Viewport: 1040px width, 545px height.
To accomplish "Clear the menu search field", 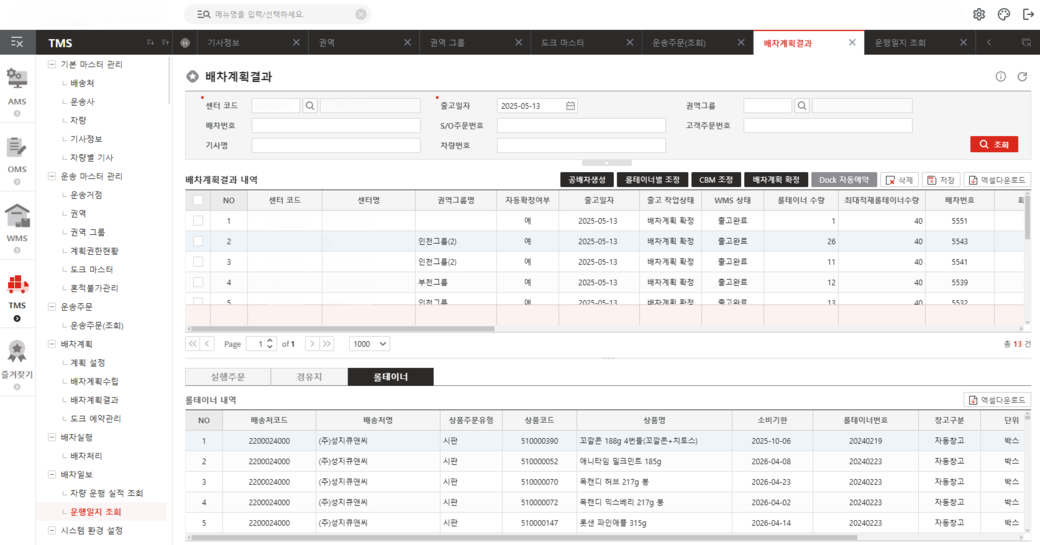I will (x=361, y=14).
